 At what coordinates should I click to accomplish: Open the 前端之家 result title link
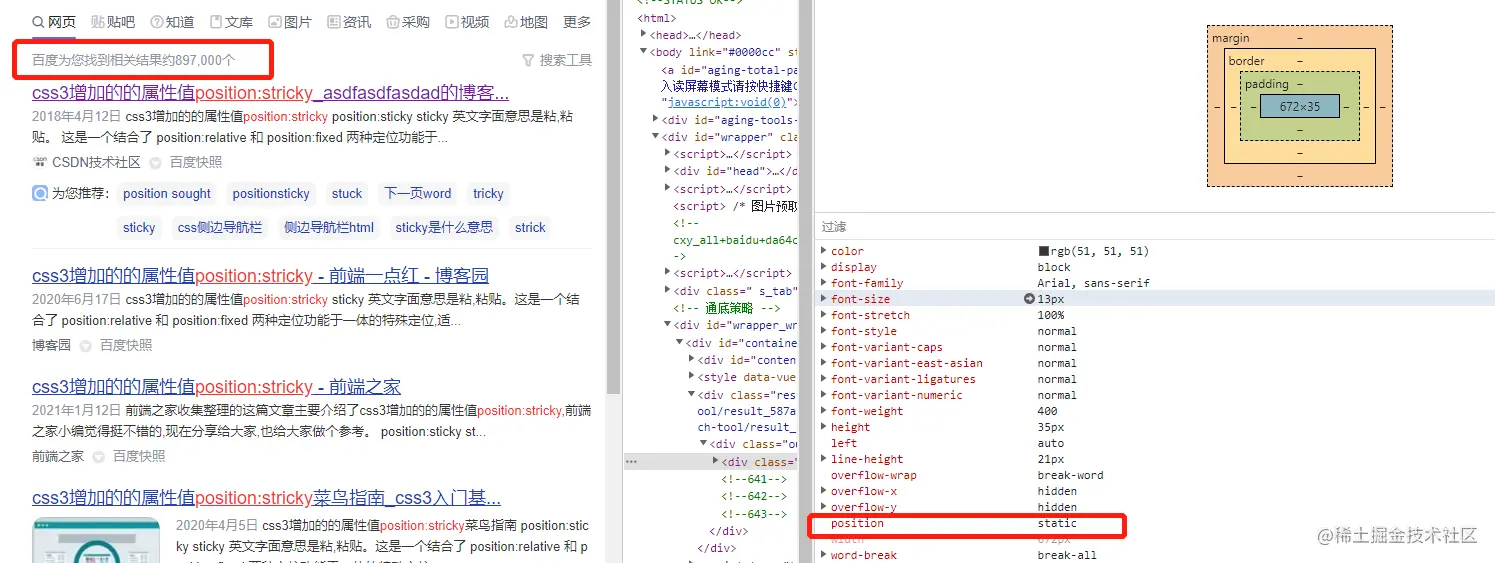pos(216,386)
